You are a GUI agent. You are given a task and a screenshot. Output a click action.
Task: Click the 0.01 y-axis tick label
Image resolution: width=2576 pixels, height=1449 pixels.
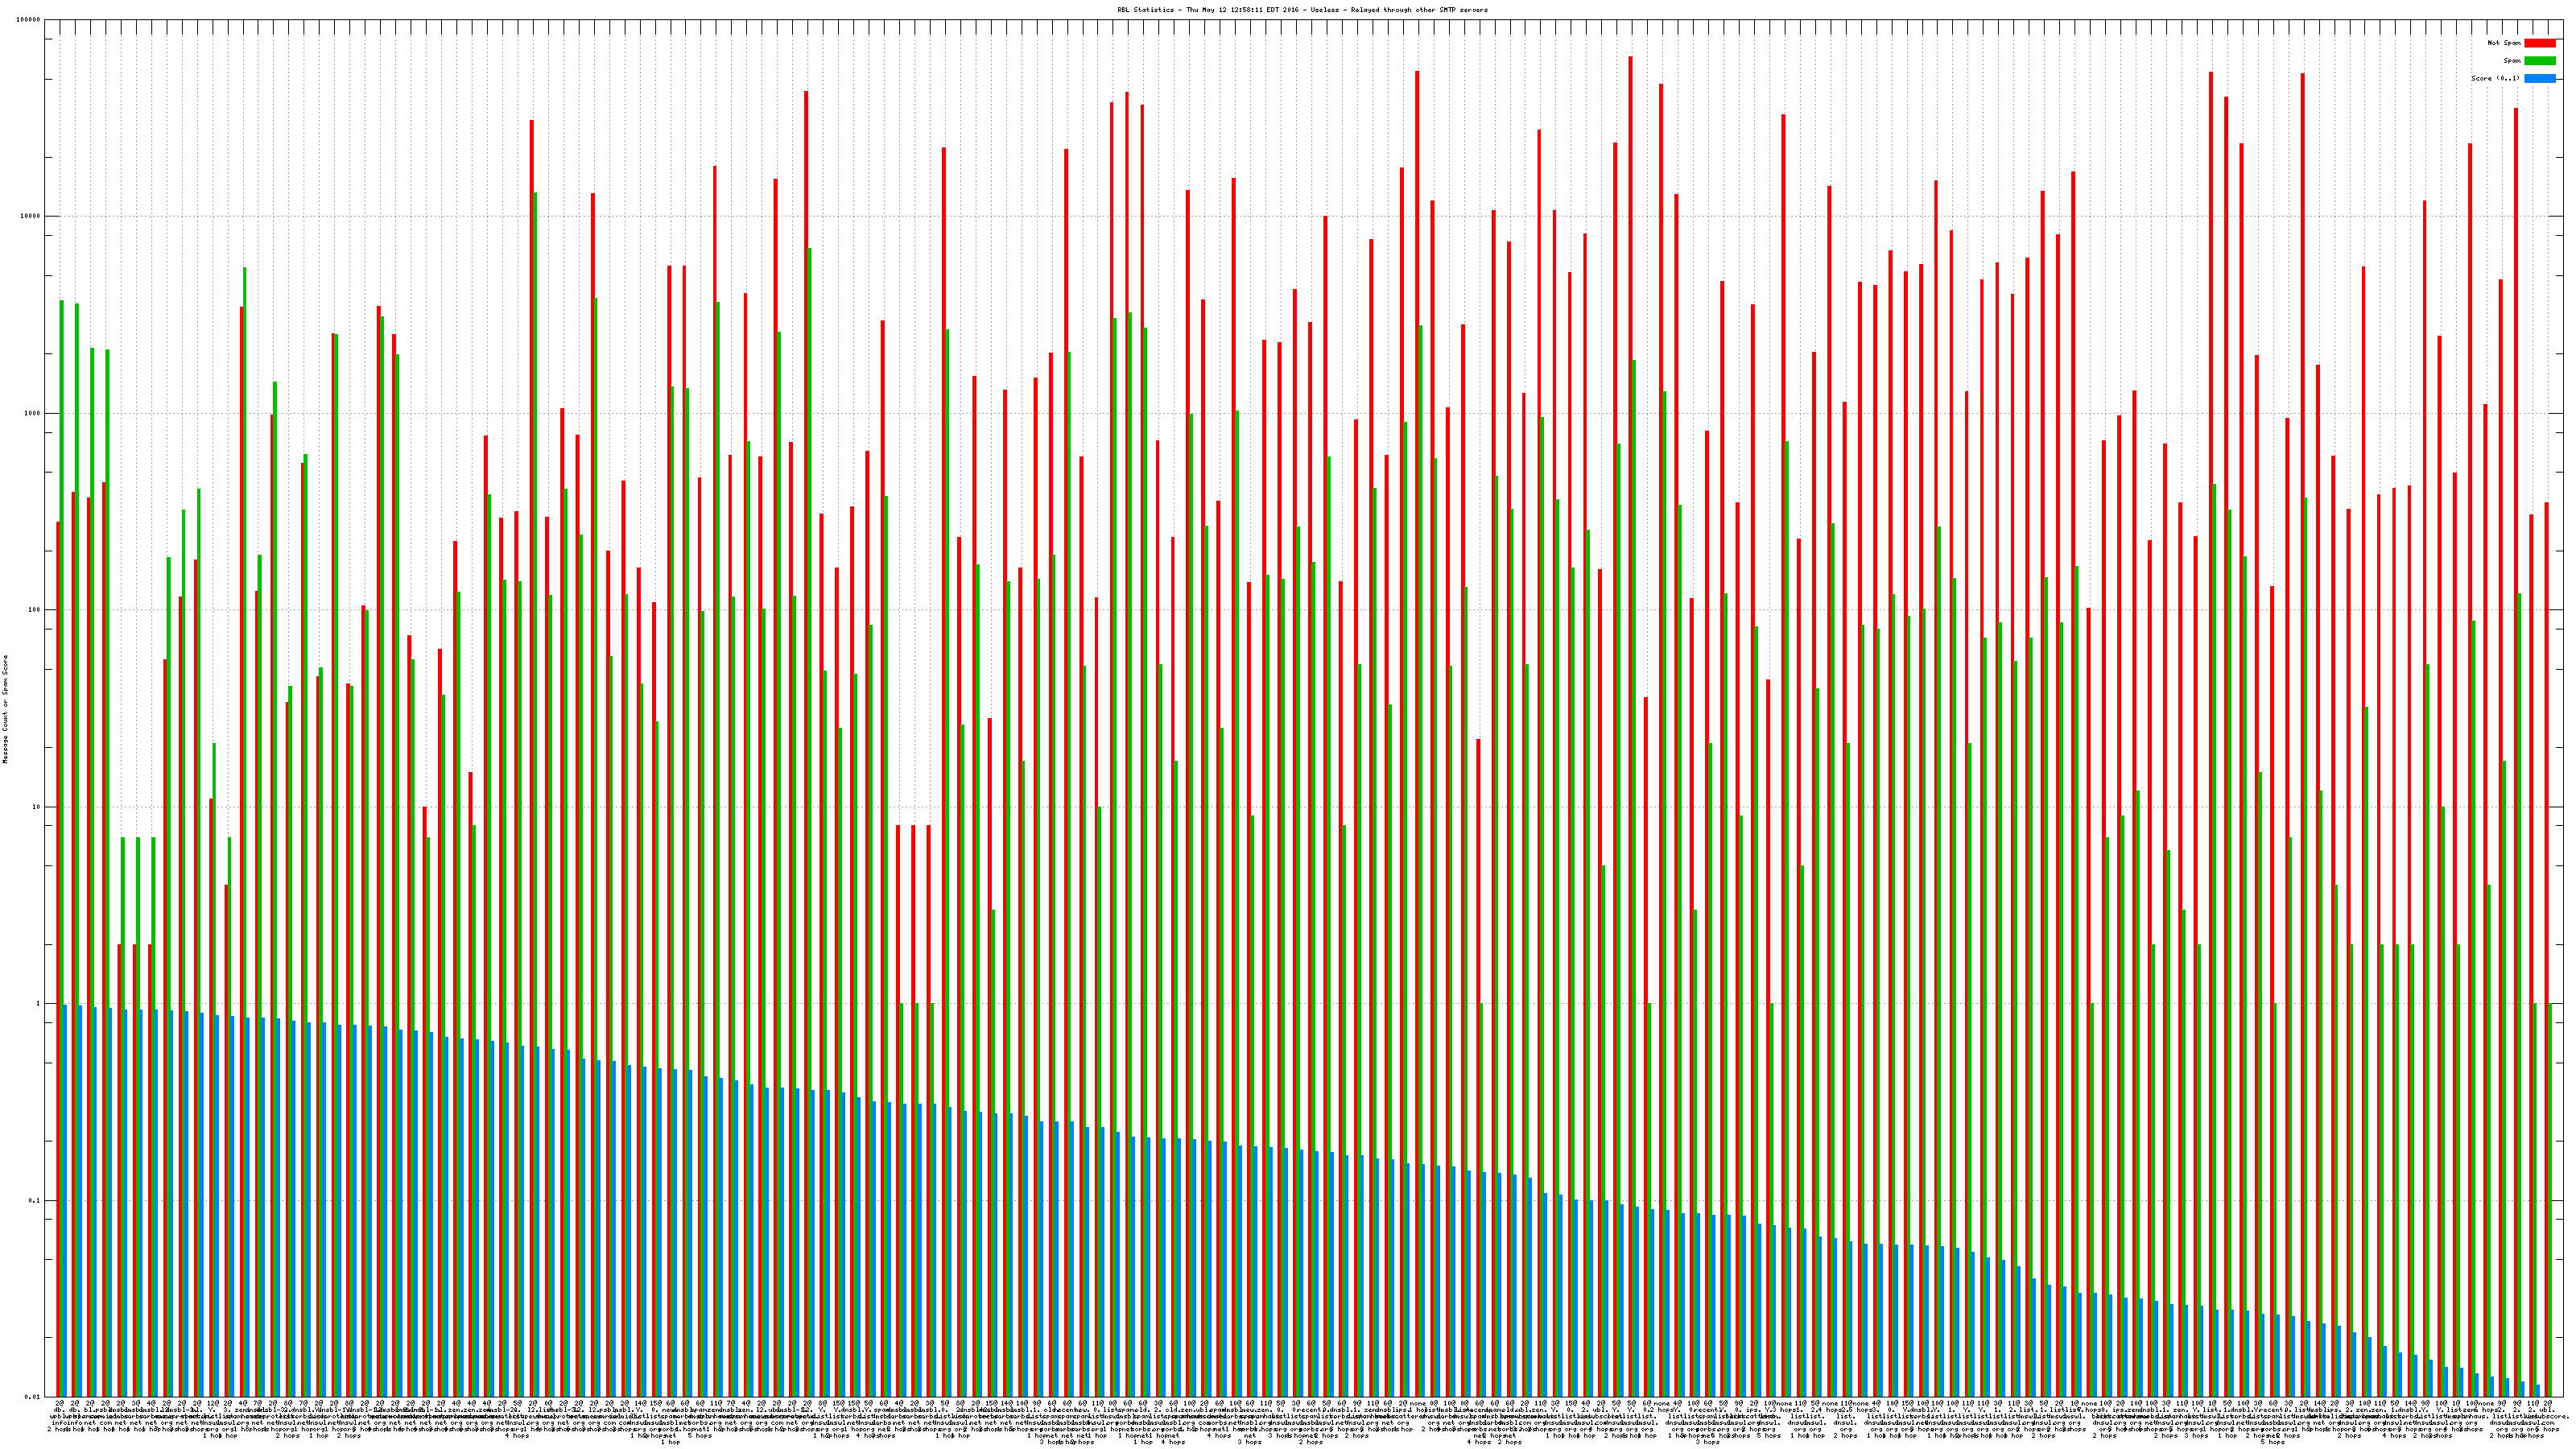click(x=32, y=1397)
